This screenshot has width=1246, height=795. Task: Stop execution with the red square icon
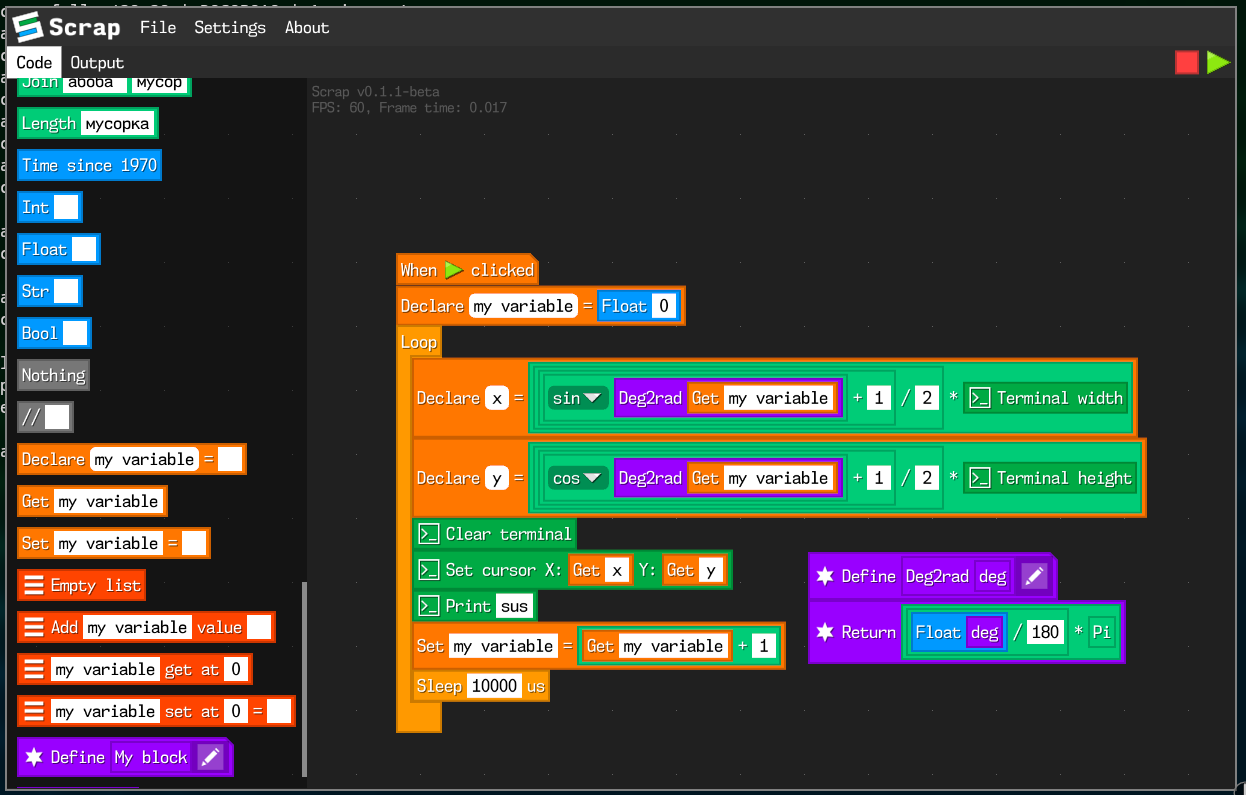pyautogui.click(x=1187, y=61)
